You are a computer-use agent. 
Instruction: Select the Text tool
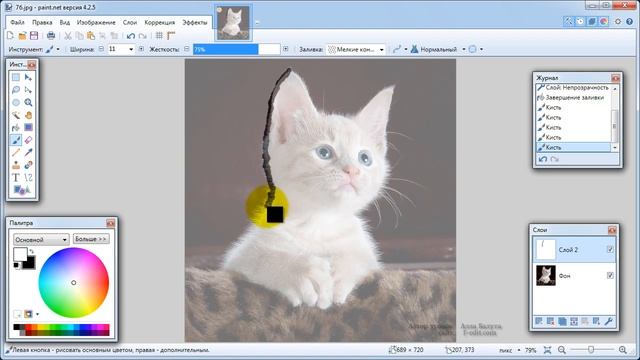(16, 178)
